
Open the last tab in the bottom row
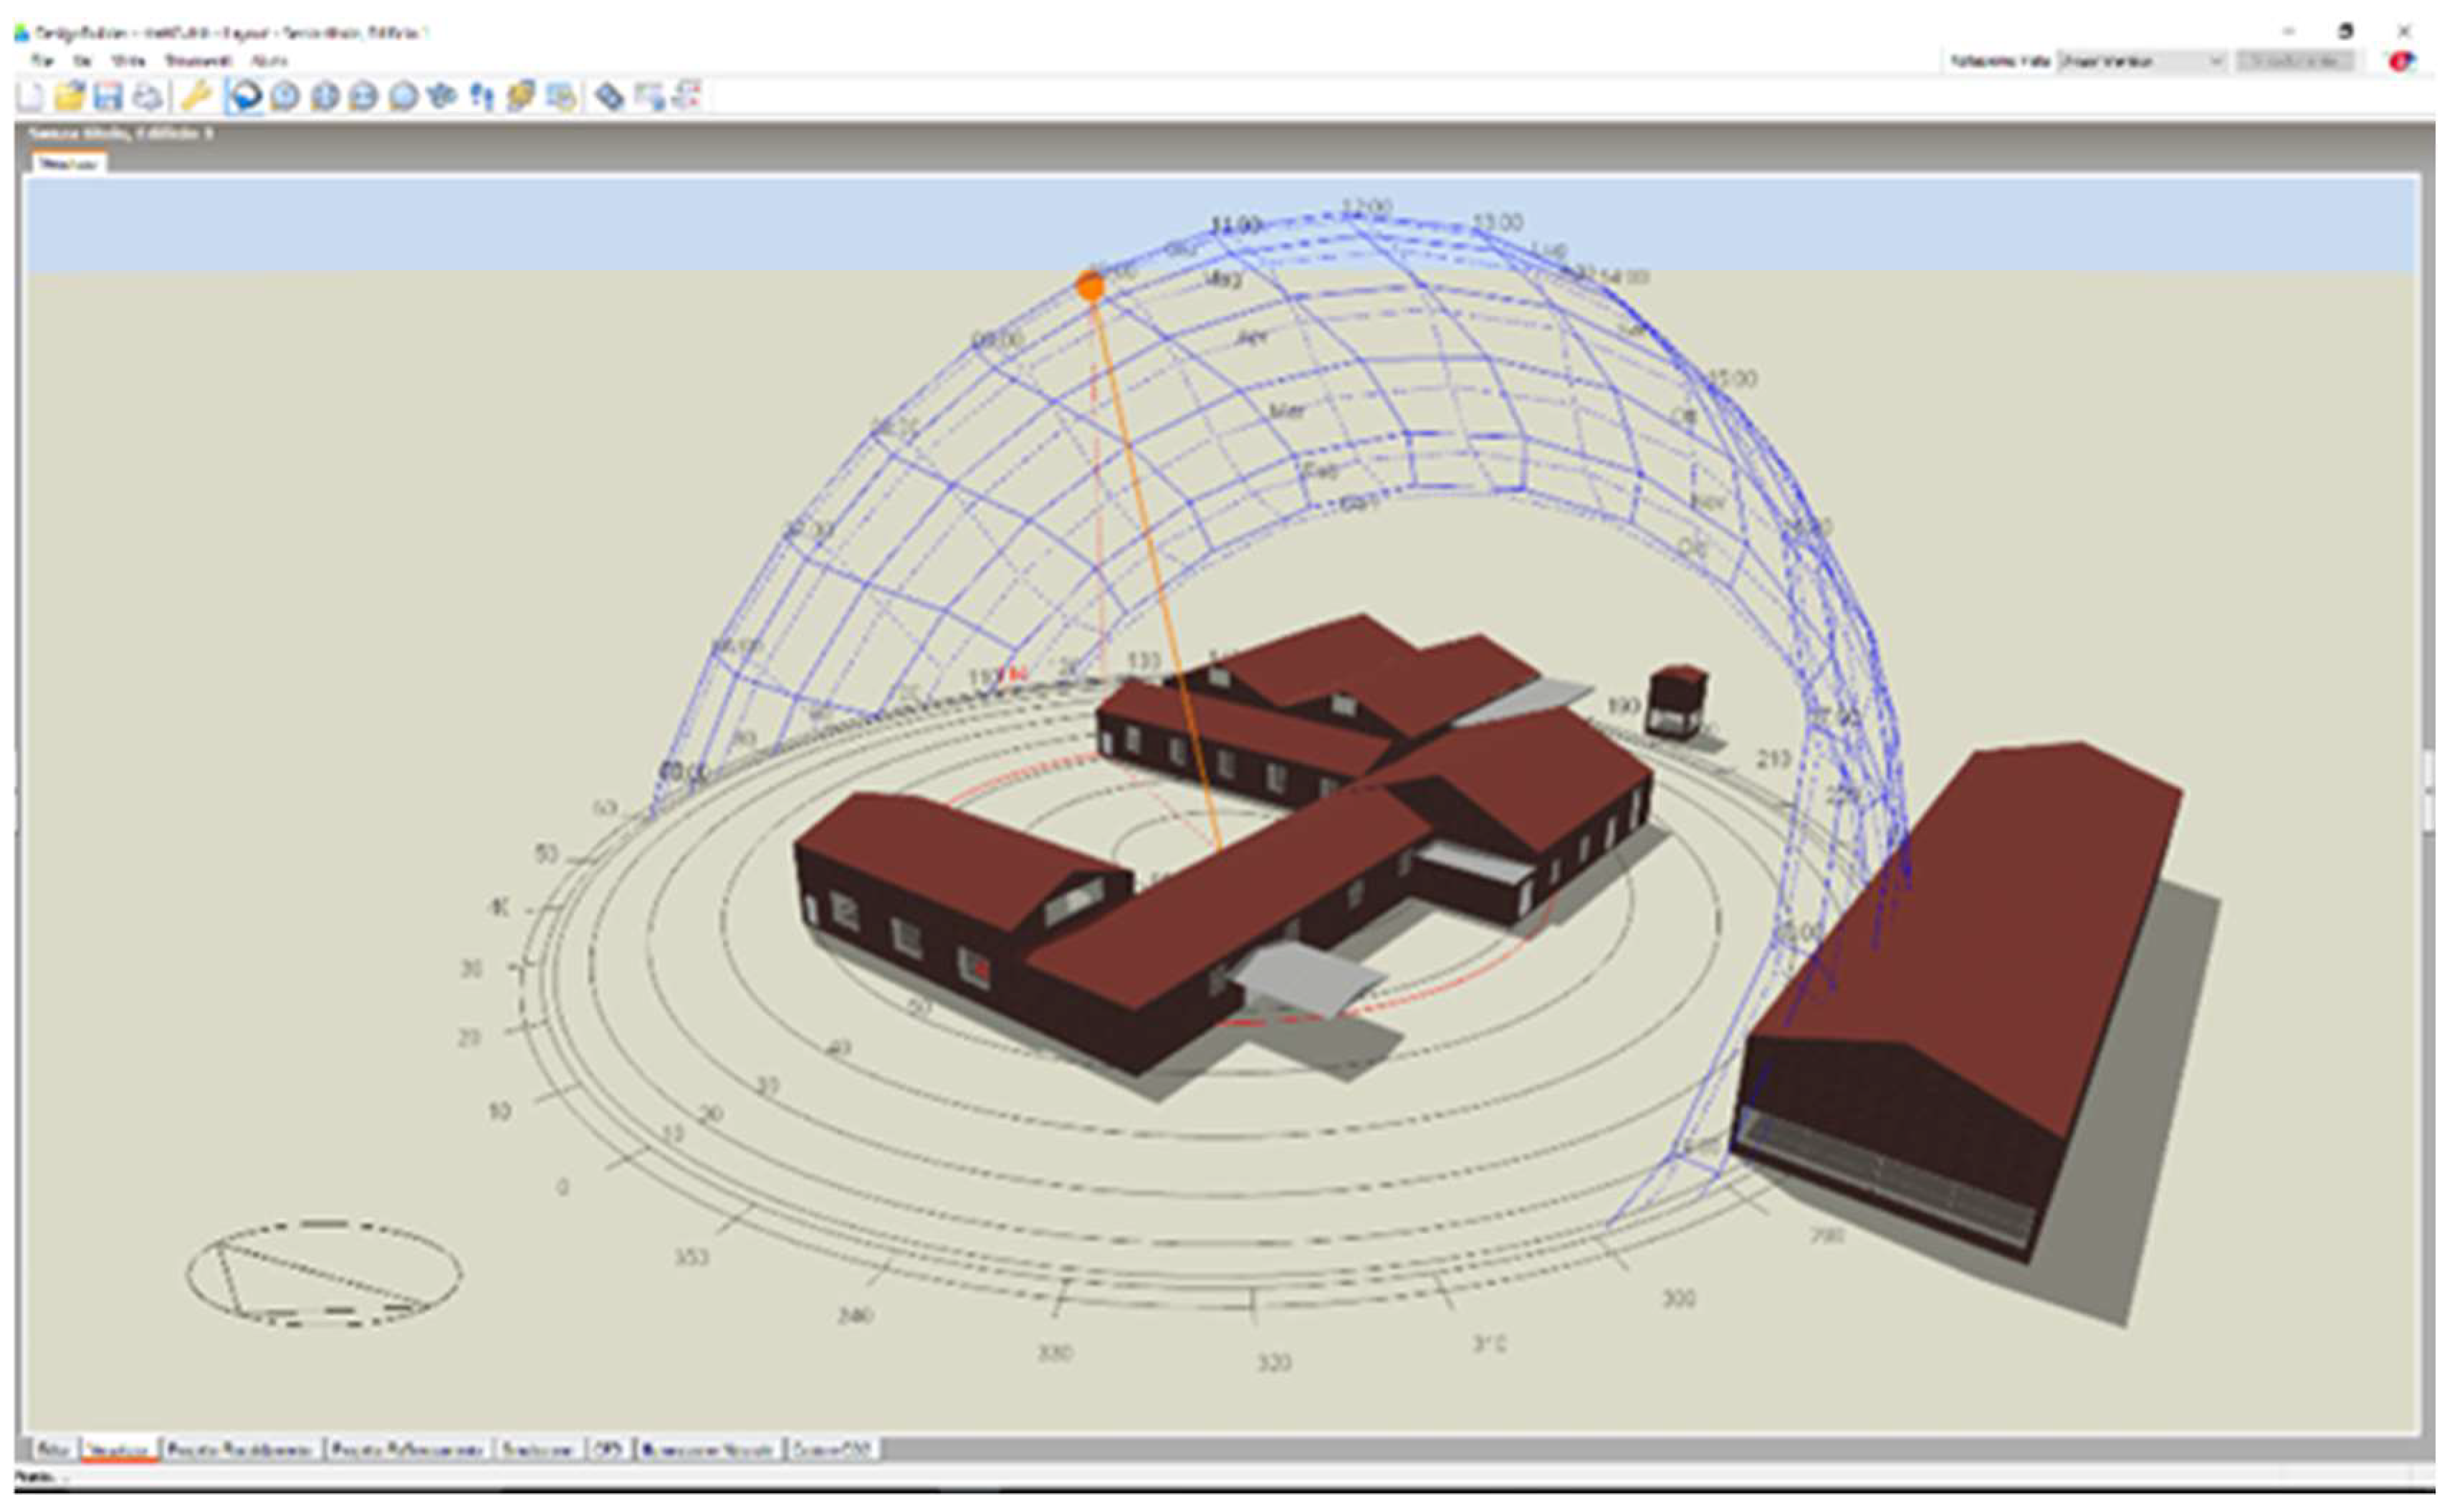[831, 1449]
